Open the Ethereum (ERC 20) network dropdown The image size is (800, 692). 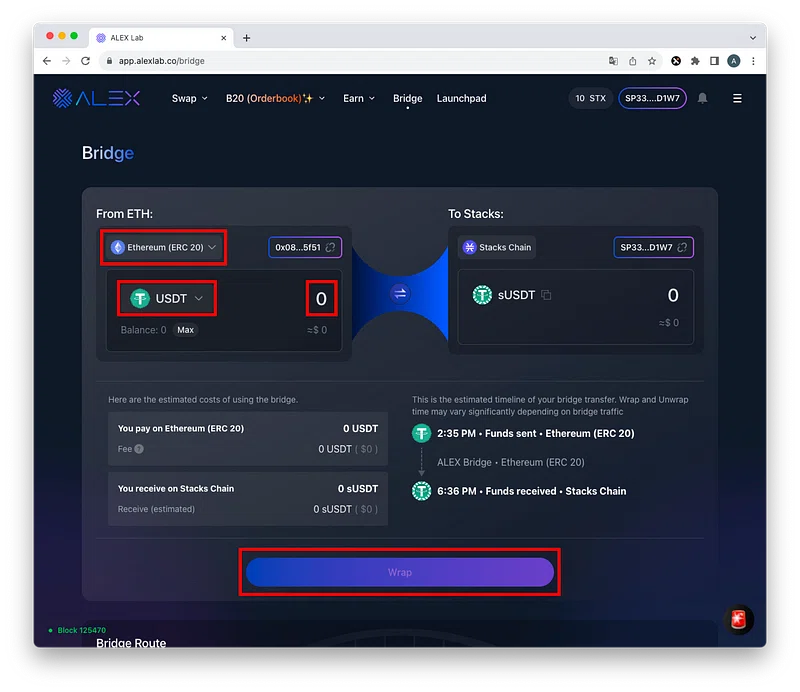pyautogui.click(x=164, y=247)
